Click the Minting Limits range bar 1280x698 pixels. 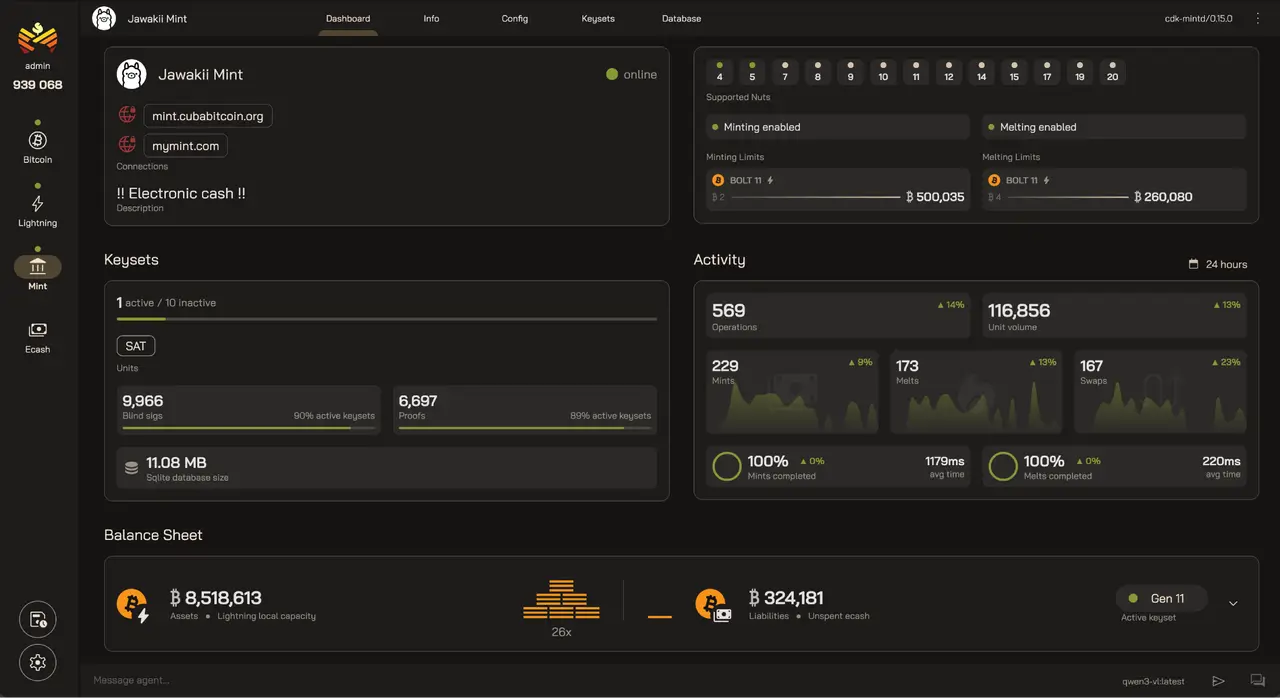click(815, 197)
